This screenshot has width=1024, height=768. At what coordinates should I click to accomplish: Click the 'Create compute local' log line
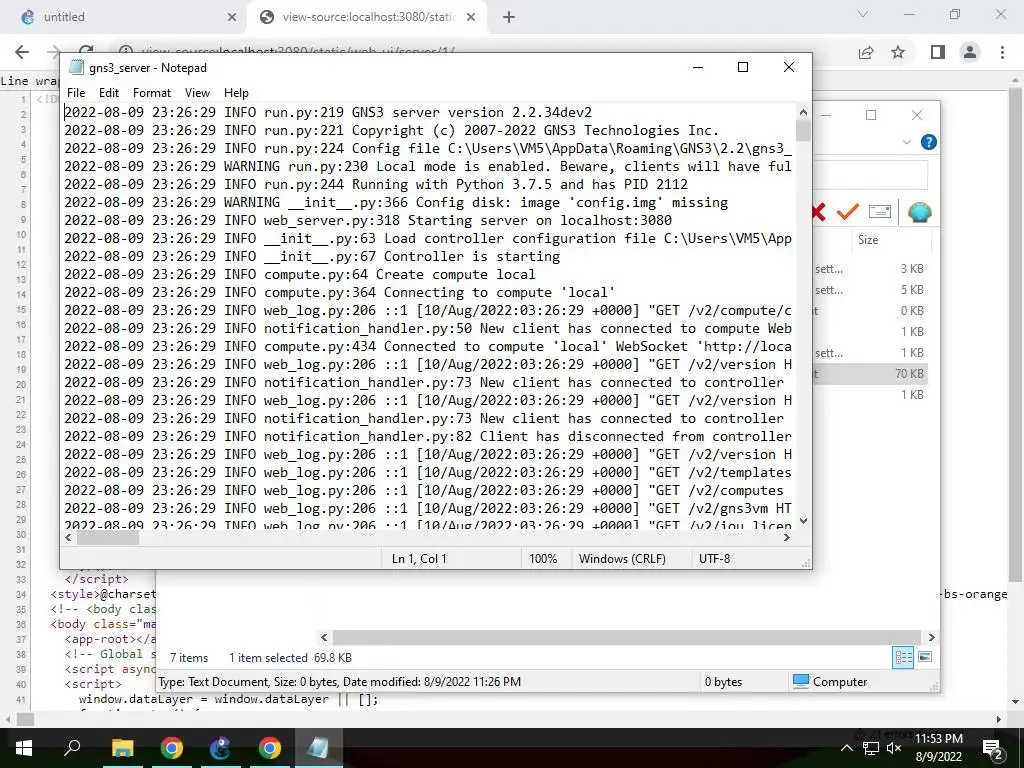[300, 274]
